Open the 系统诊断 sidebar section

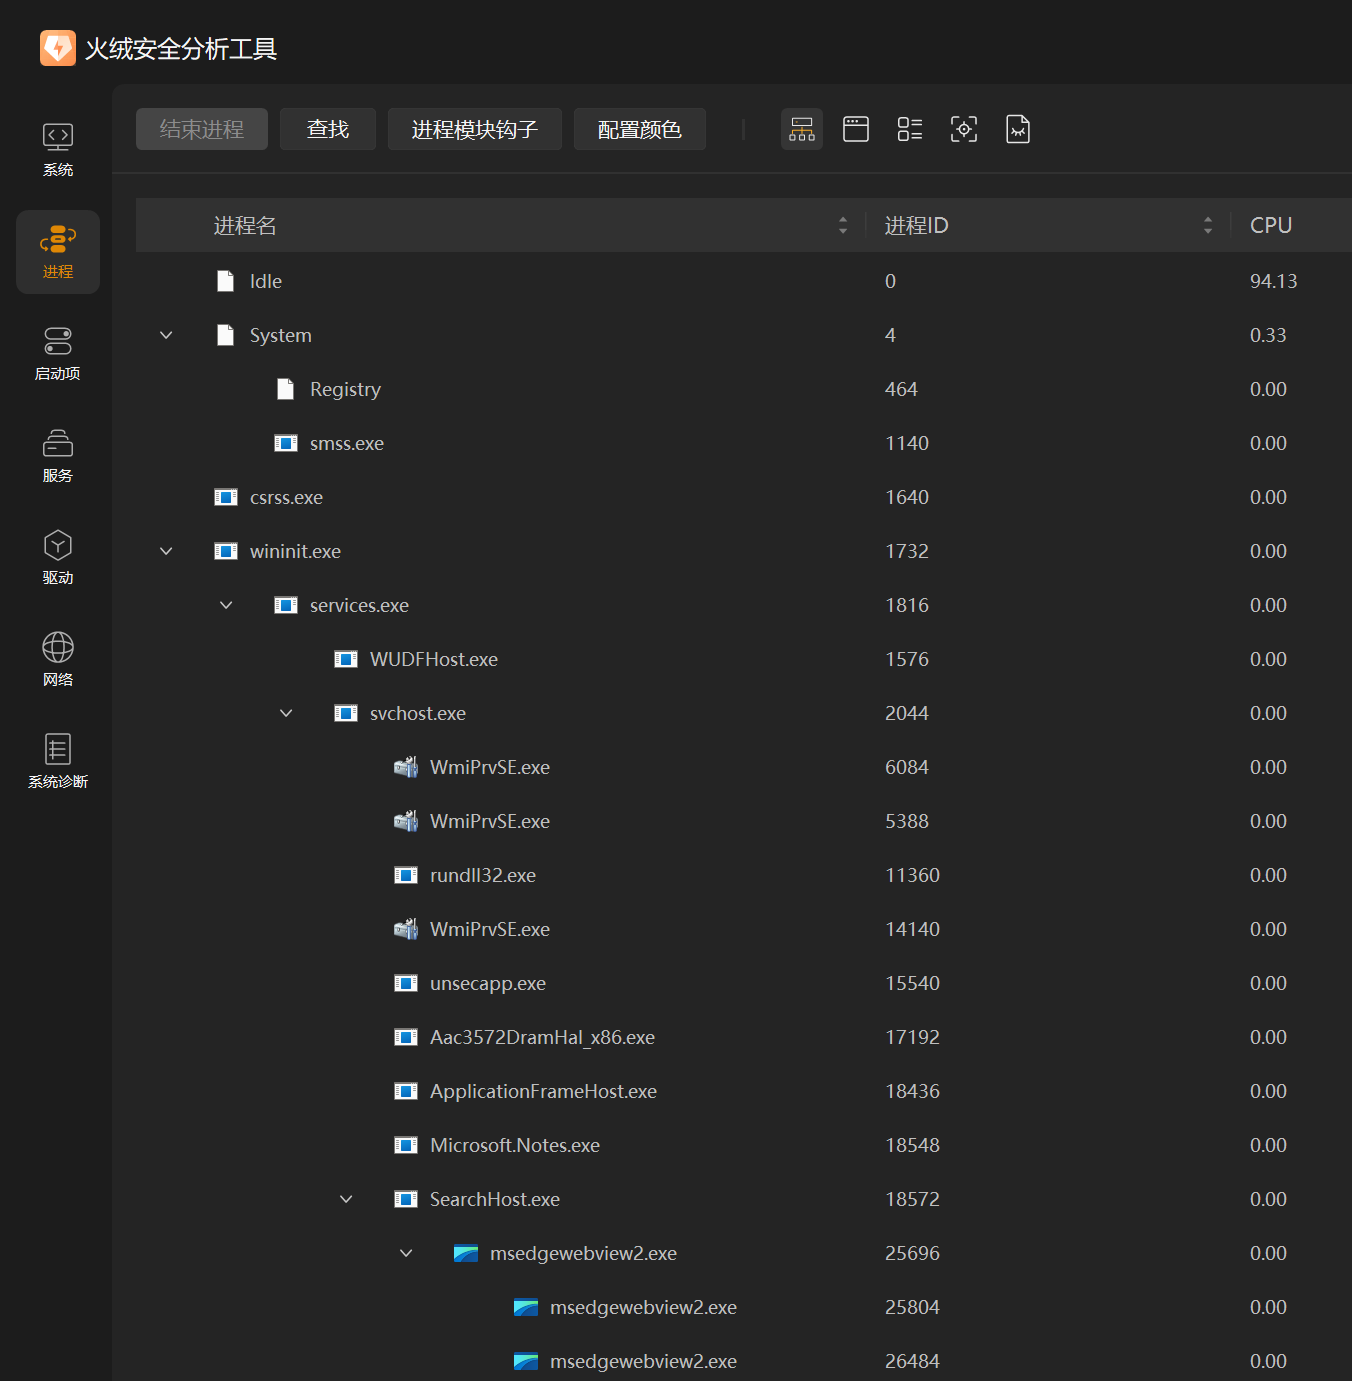tap(58, 762)
